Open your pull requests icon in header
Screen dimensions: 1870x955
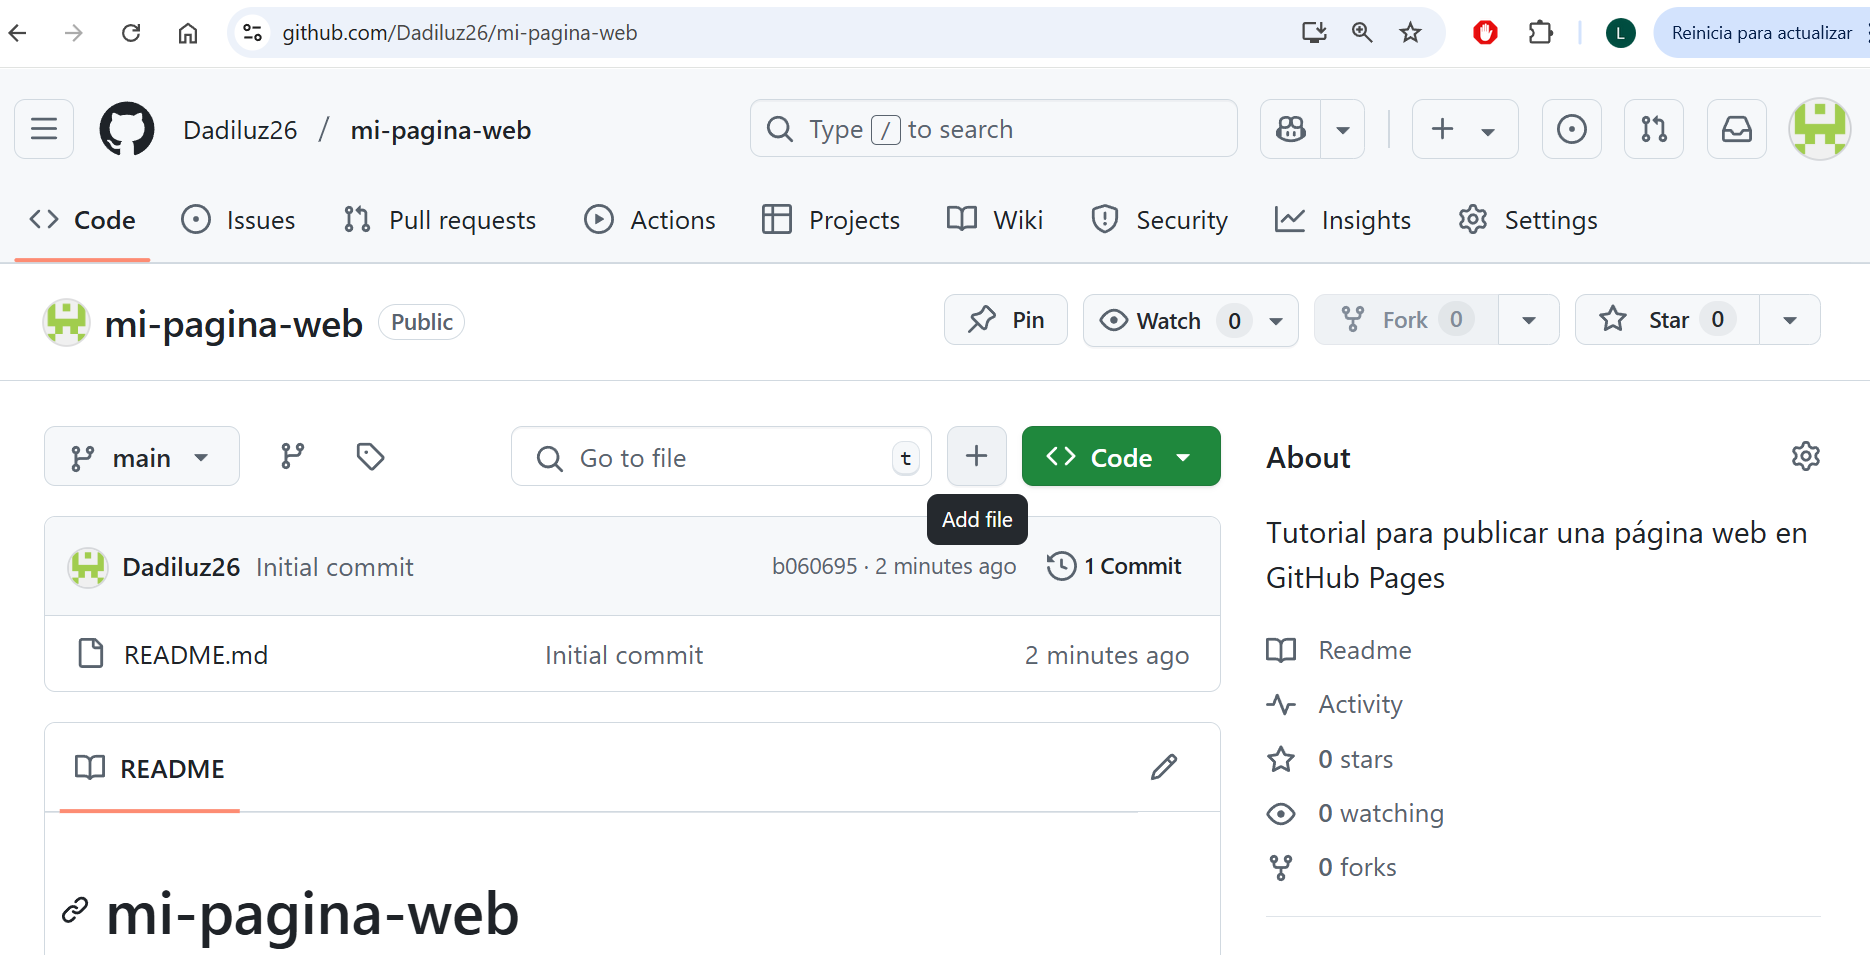[1654, 129]
